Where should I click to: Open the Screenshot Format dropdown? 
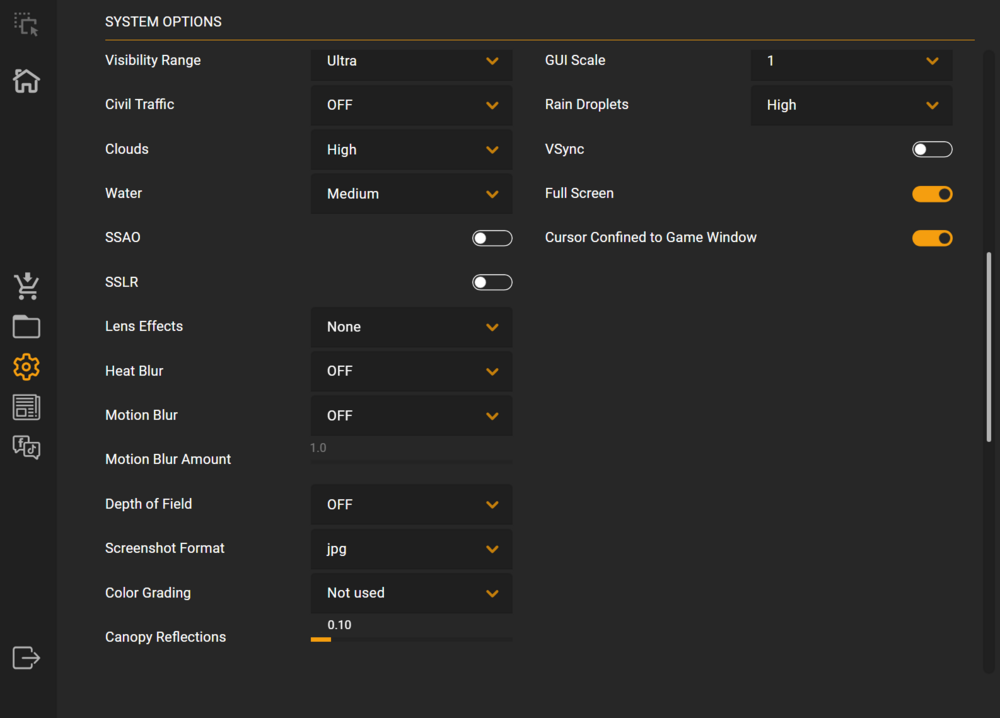click(x=411, y=549)
